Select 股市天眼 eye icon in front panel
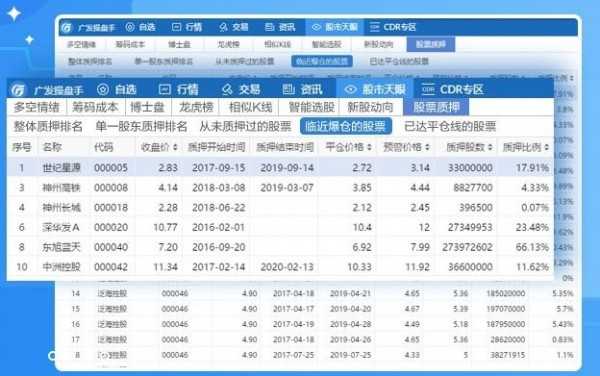The image size is (600, 376). [x=350, y=90]
